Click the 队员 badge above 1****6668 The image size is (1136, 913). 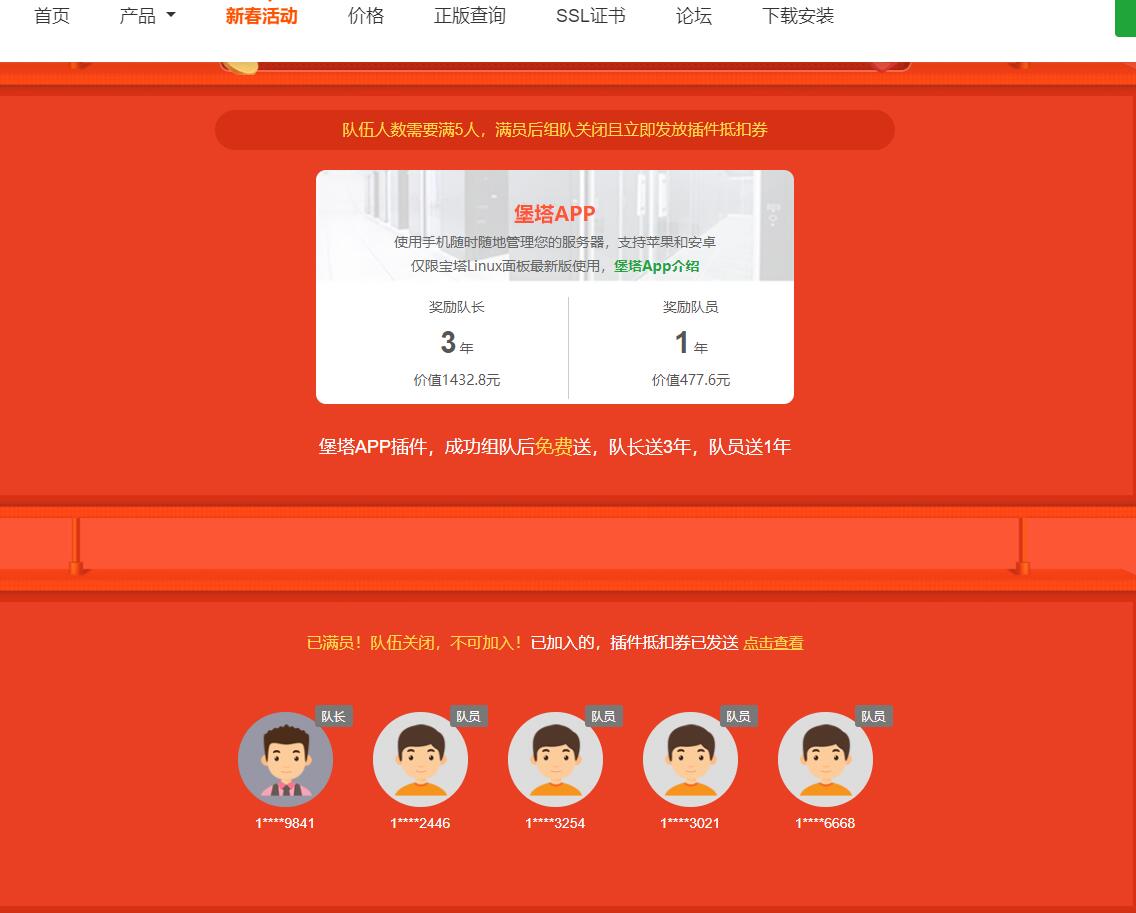[x=873, y=716]
